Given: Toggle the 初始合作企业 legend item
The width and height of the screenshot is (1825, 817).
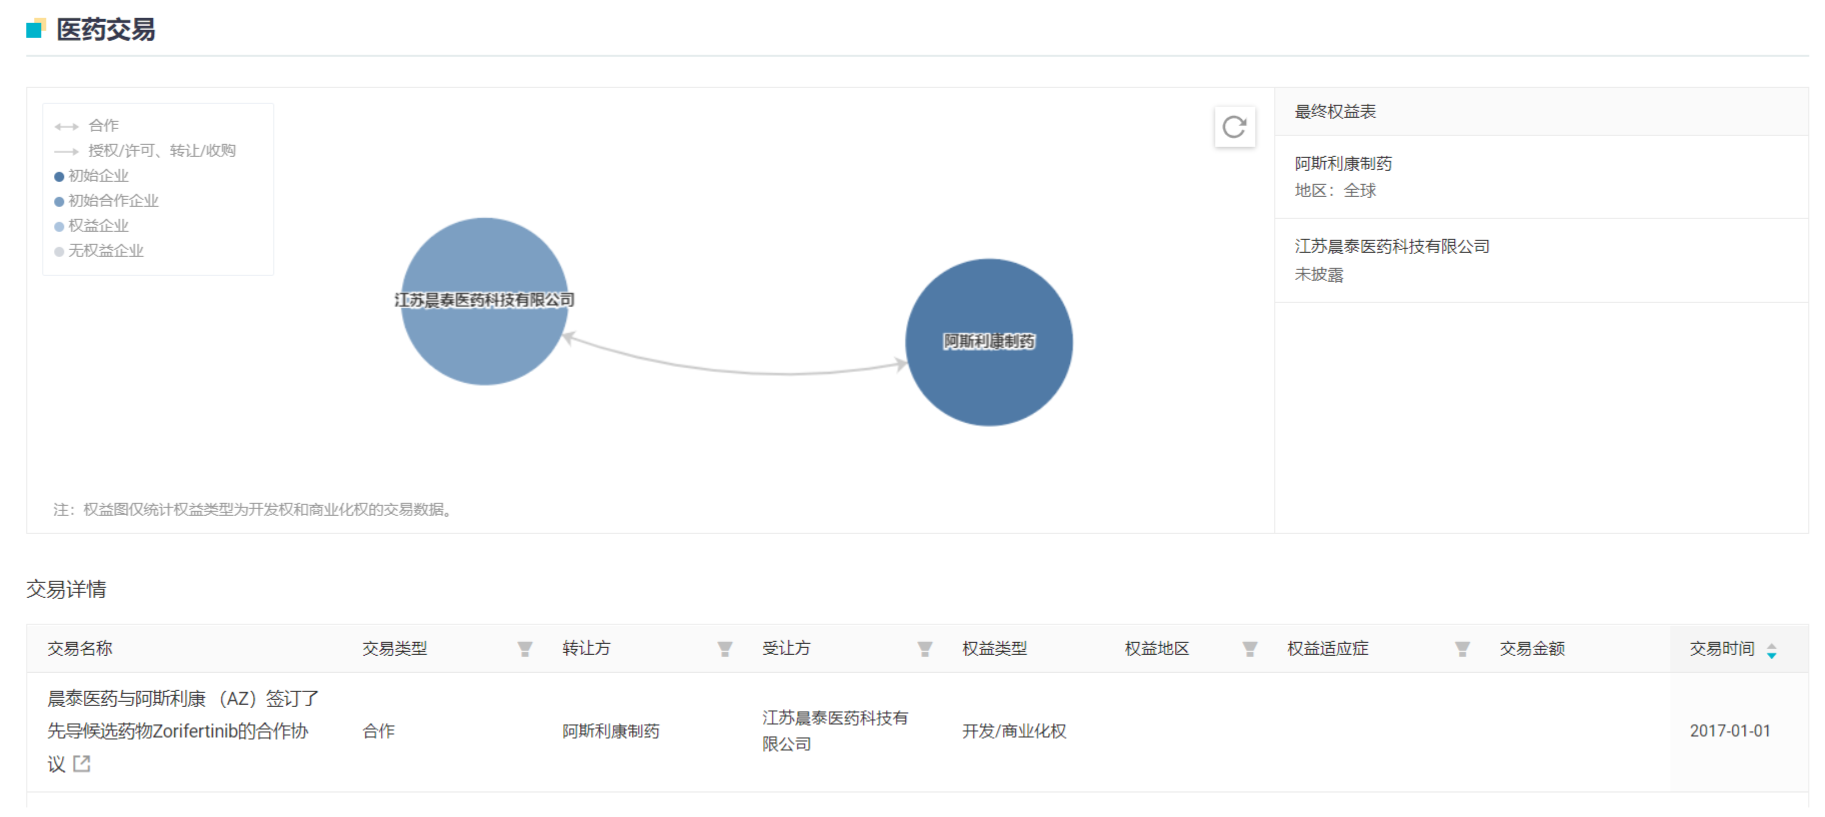Looking at the screenshot, I should click(107, 201).
